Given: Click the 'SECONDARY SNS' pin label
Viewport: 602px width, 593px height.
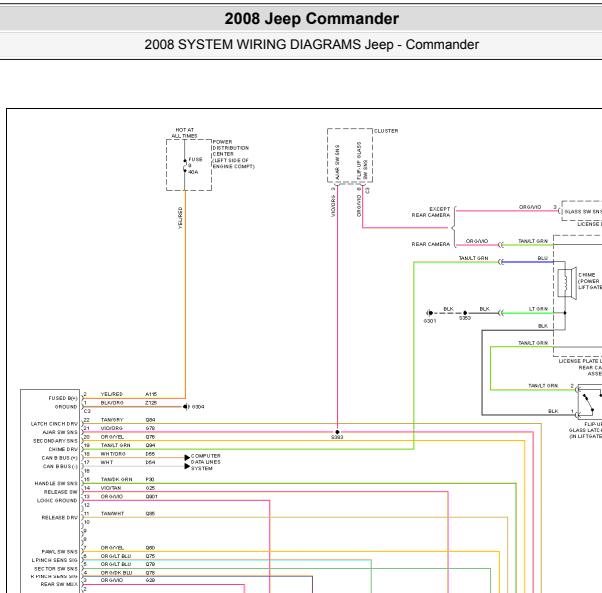Looking at the screenshot, I should coord(55,441).
